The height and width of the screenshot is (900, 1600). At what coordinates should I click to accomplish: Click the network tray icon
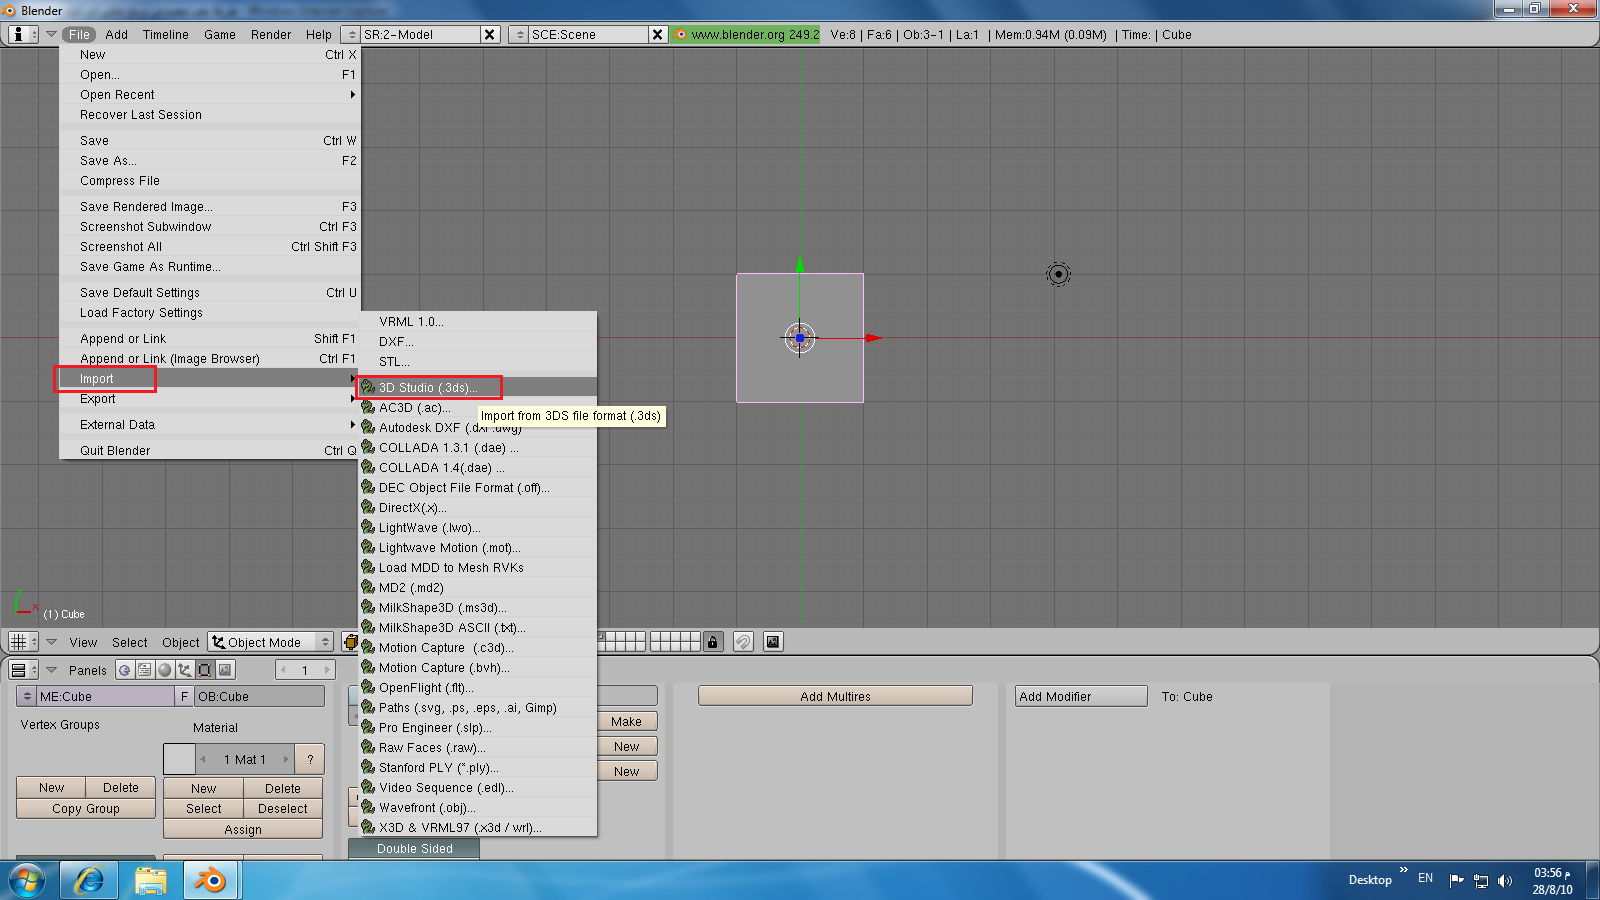pos(1481,881)
